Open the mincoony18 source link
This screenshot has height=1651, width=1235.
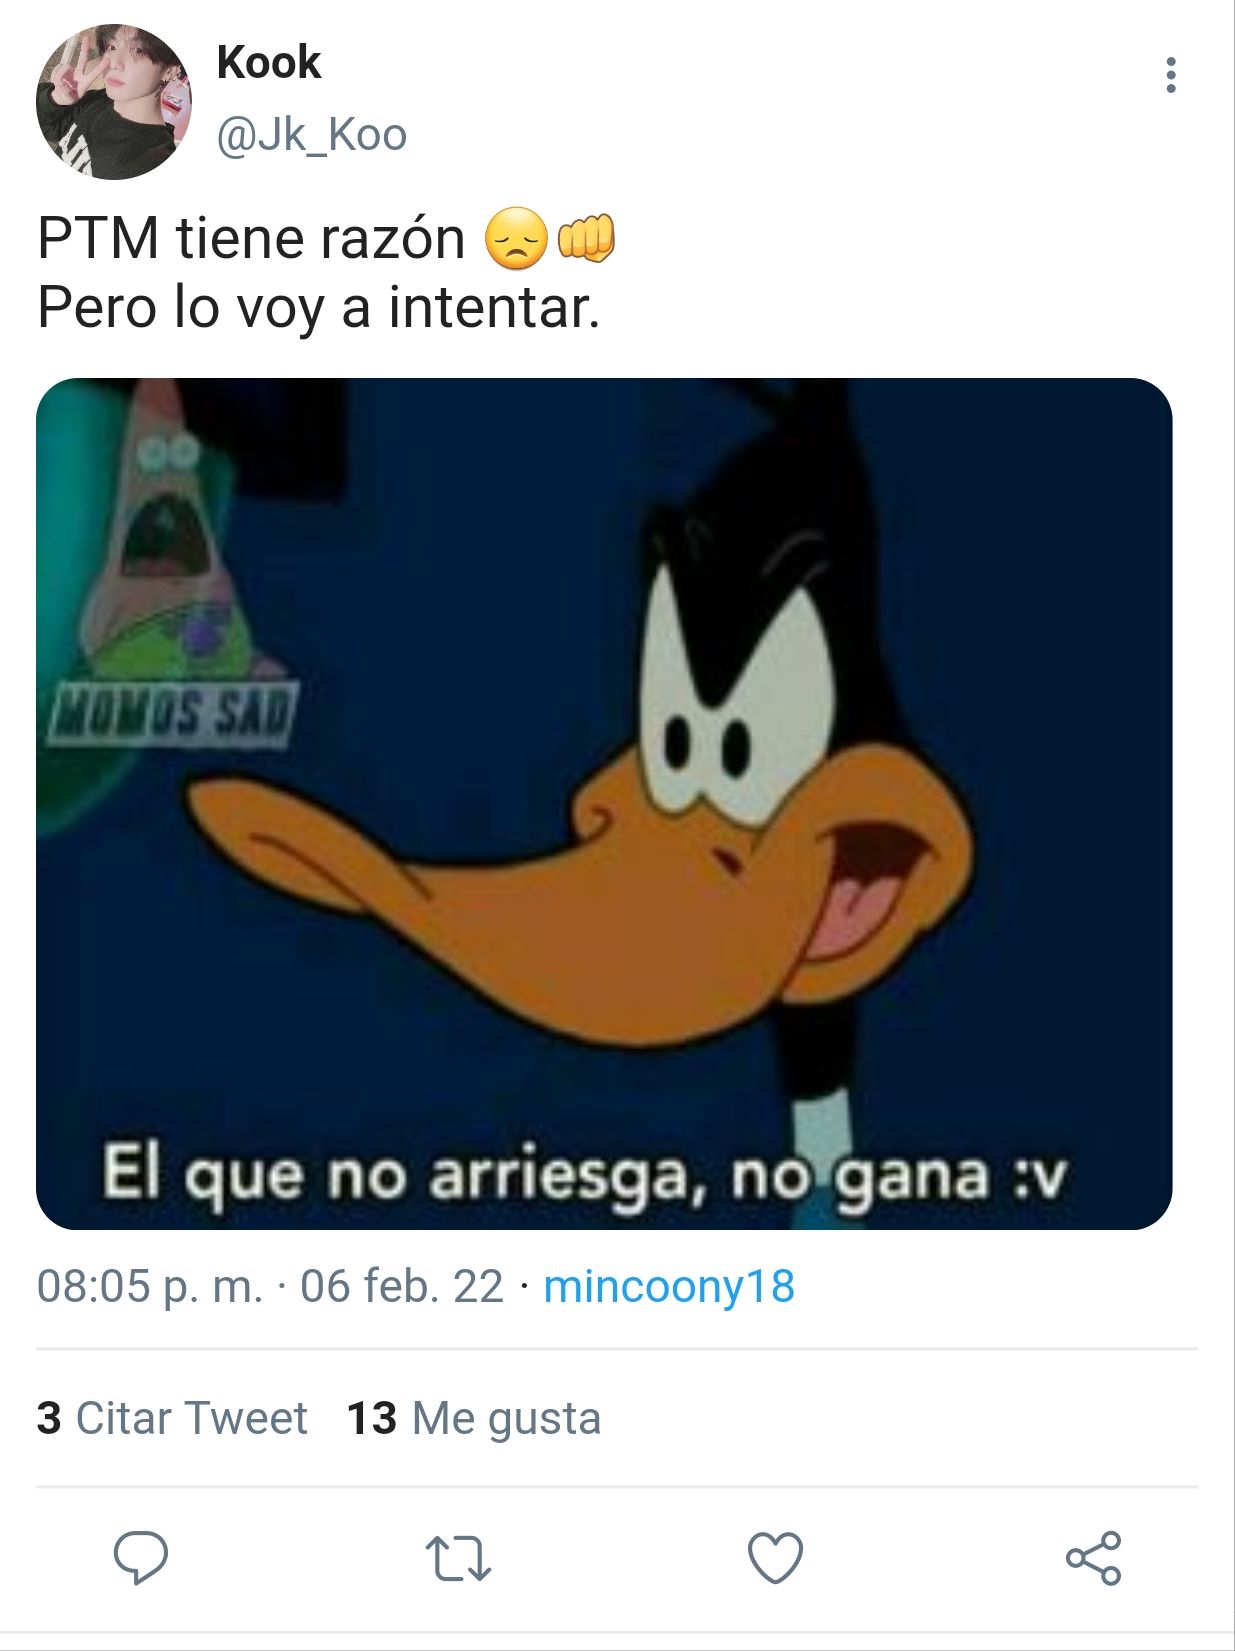pyautogui.click(x=669, y=1286)
